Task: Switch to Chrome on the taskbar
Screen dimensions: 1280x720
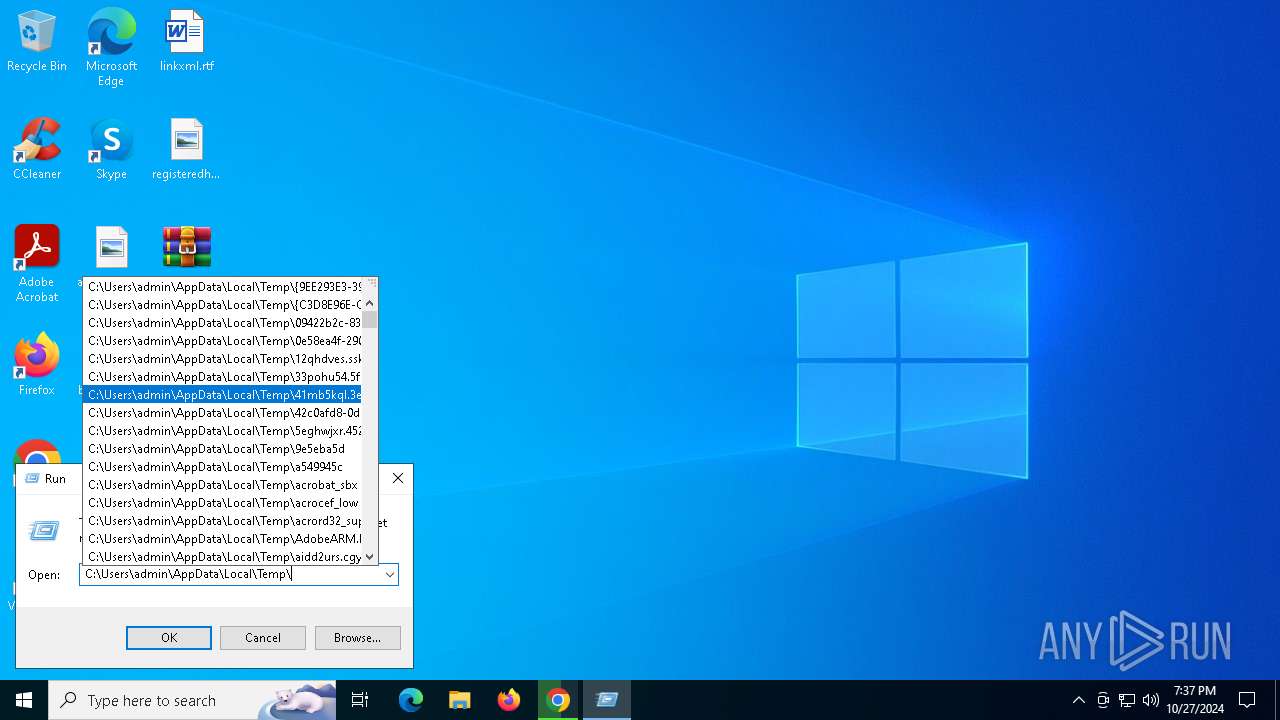Action: 558,700
